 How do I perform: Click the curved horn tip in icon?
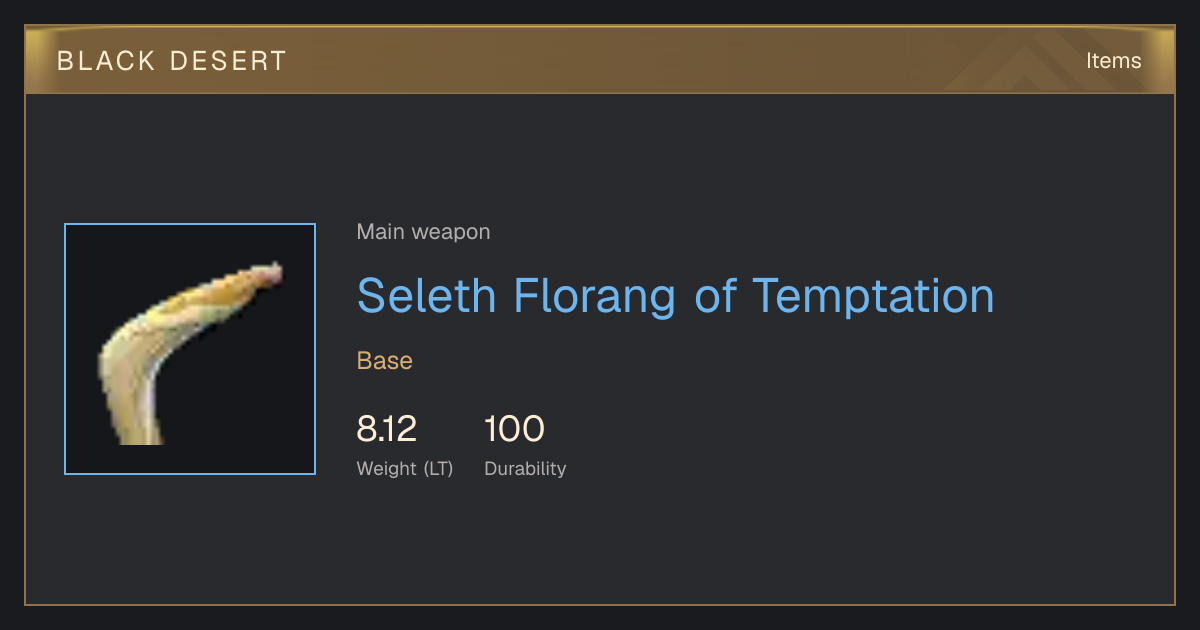point(270,273)
